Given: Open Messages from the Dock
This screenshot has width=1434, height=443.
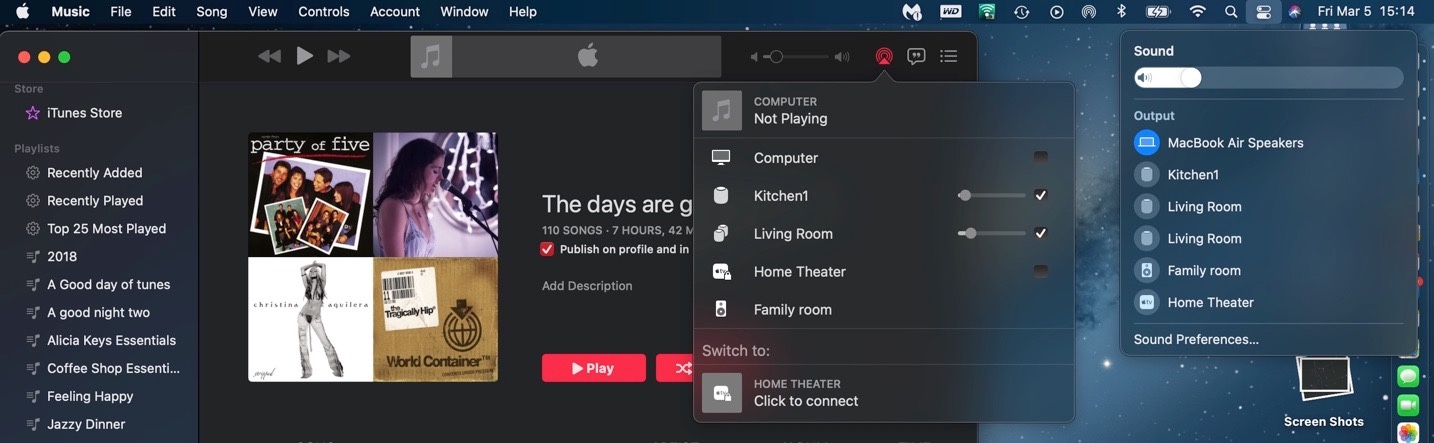Looking at the screenshot, I should (1408, 377).
